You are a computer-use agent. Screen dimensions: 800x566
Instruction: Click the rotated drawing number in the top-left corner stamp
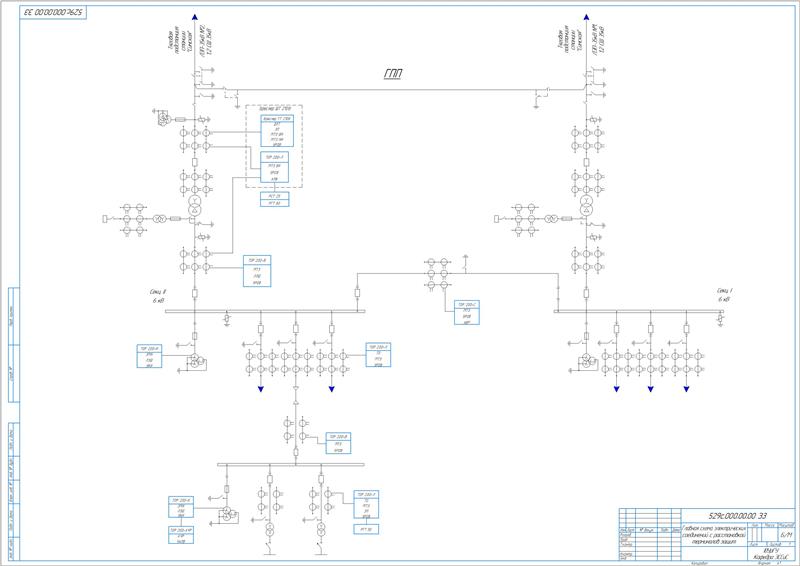point(53,12)
